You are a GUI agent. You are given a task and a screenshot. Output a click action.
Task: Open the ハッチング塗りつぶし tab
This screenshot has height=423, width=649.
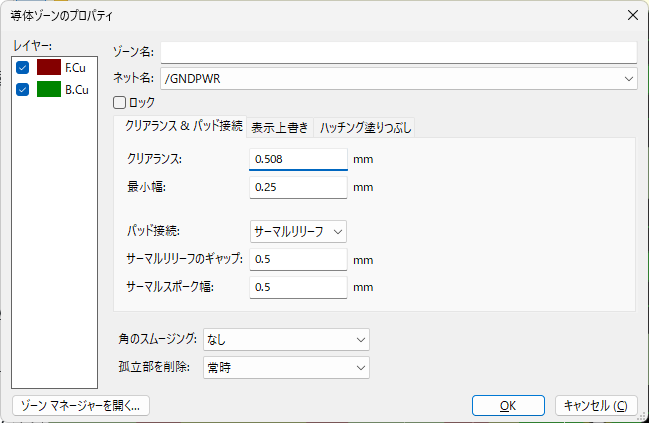tap(364, 127)
